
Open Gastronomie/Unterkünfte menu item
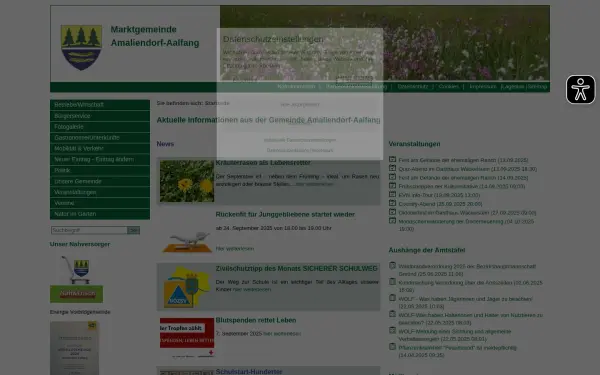[x=100, y=138]
